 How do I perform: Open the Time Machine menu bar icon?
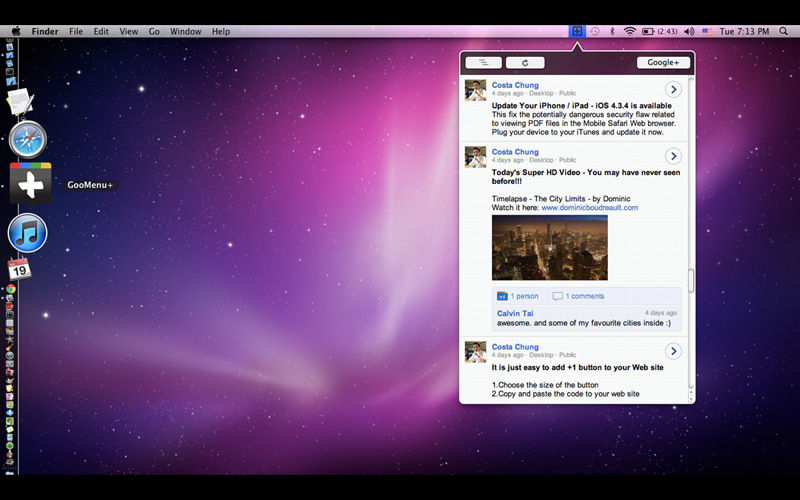tap(595, 31)
